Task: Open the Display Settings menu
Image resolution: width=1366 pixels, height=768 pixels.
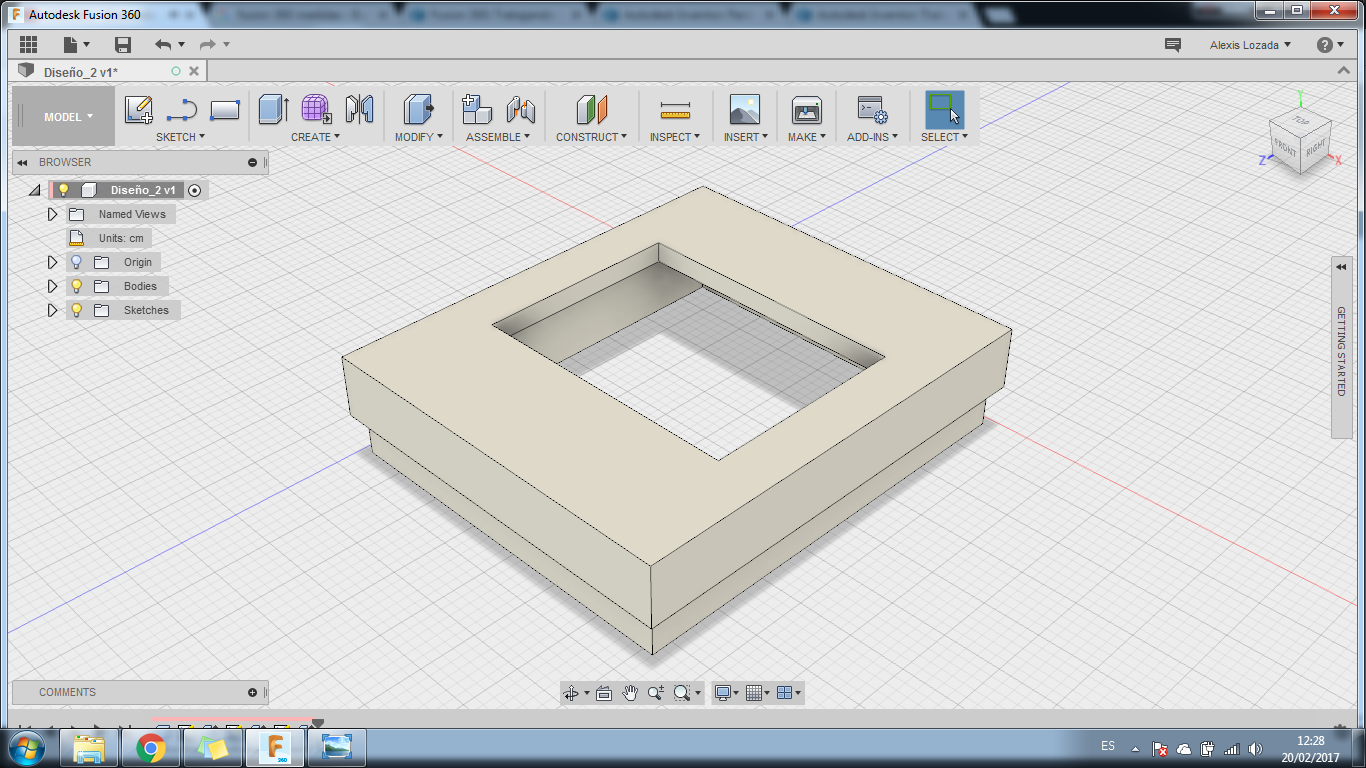Action: click(x=726, y=692)
